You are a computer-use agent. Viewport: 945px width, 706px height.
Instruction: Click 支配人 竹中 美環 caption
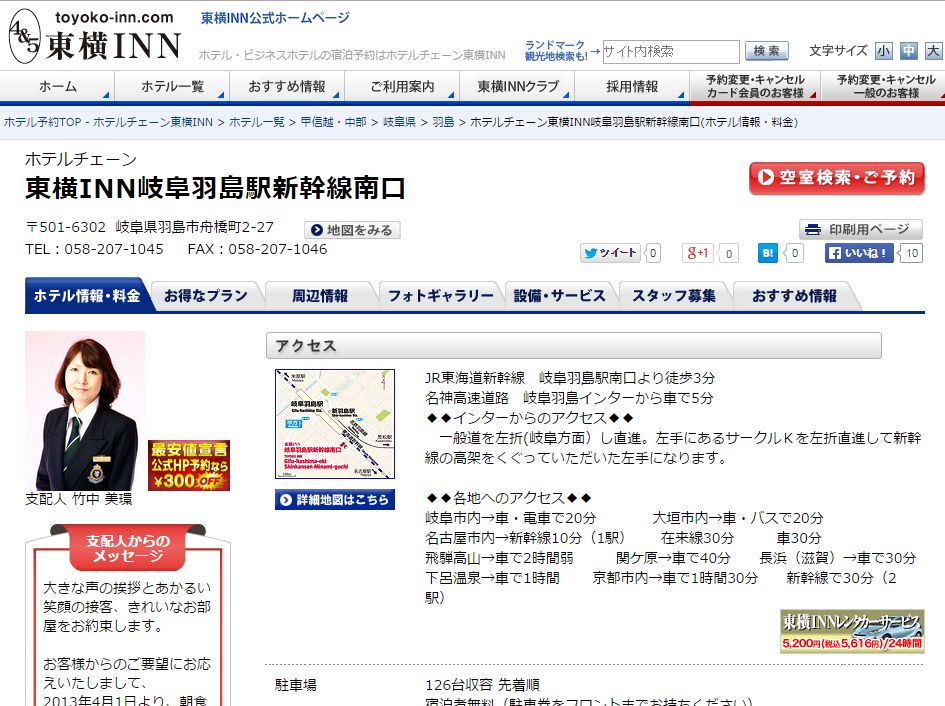(78, 499)
